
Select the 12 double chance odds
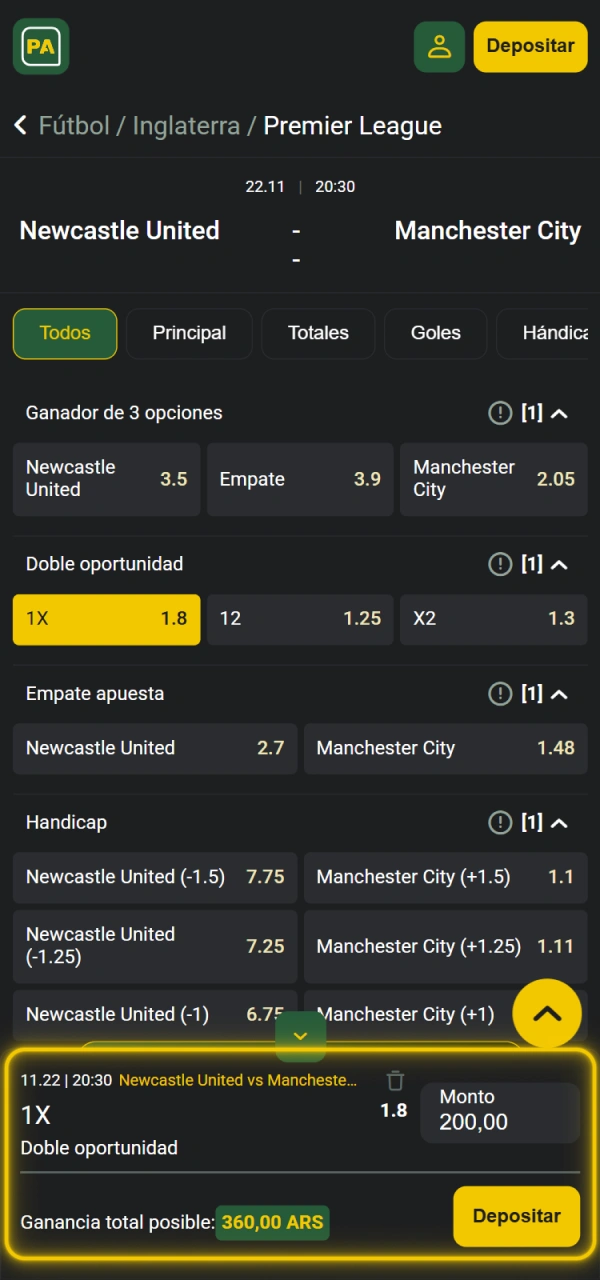pos(300,619)
